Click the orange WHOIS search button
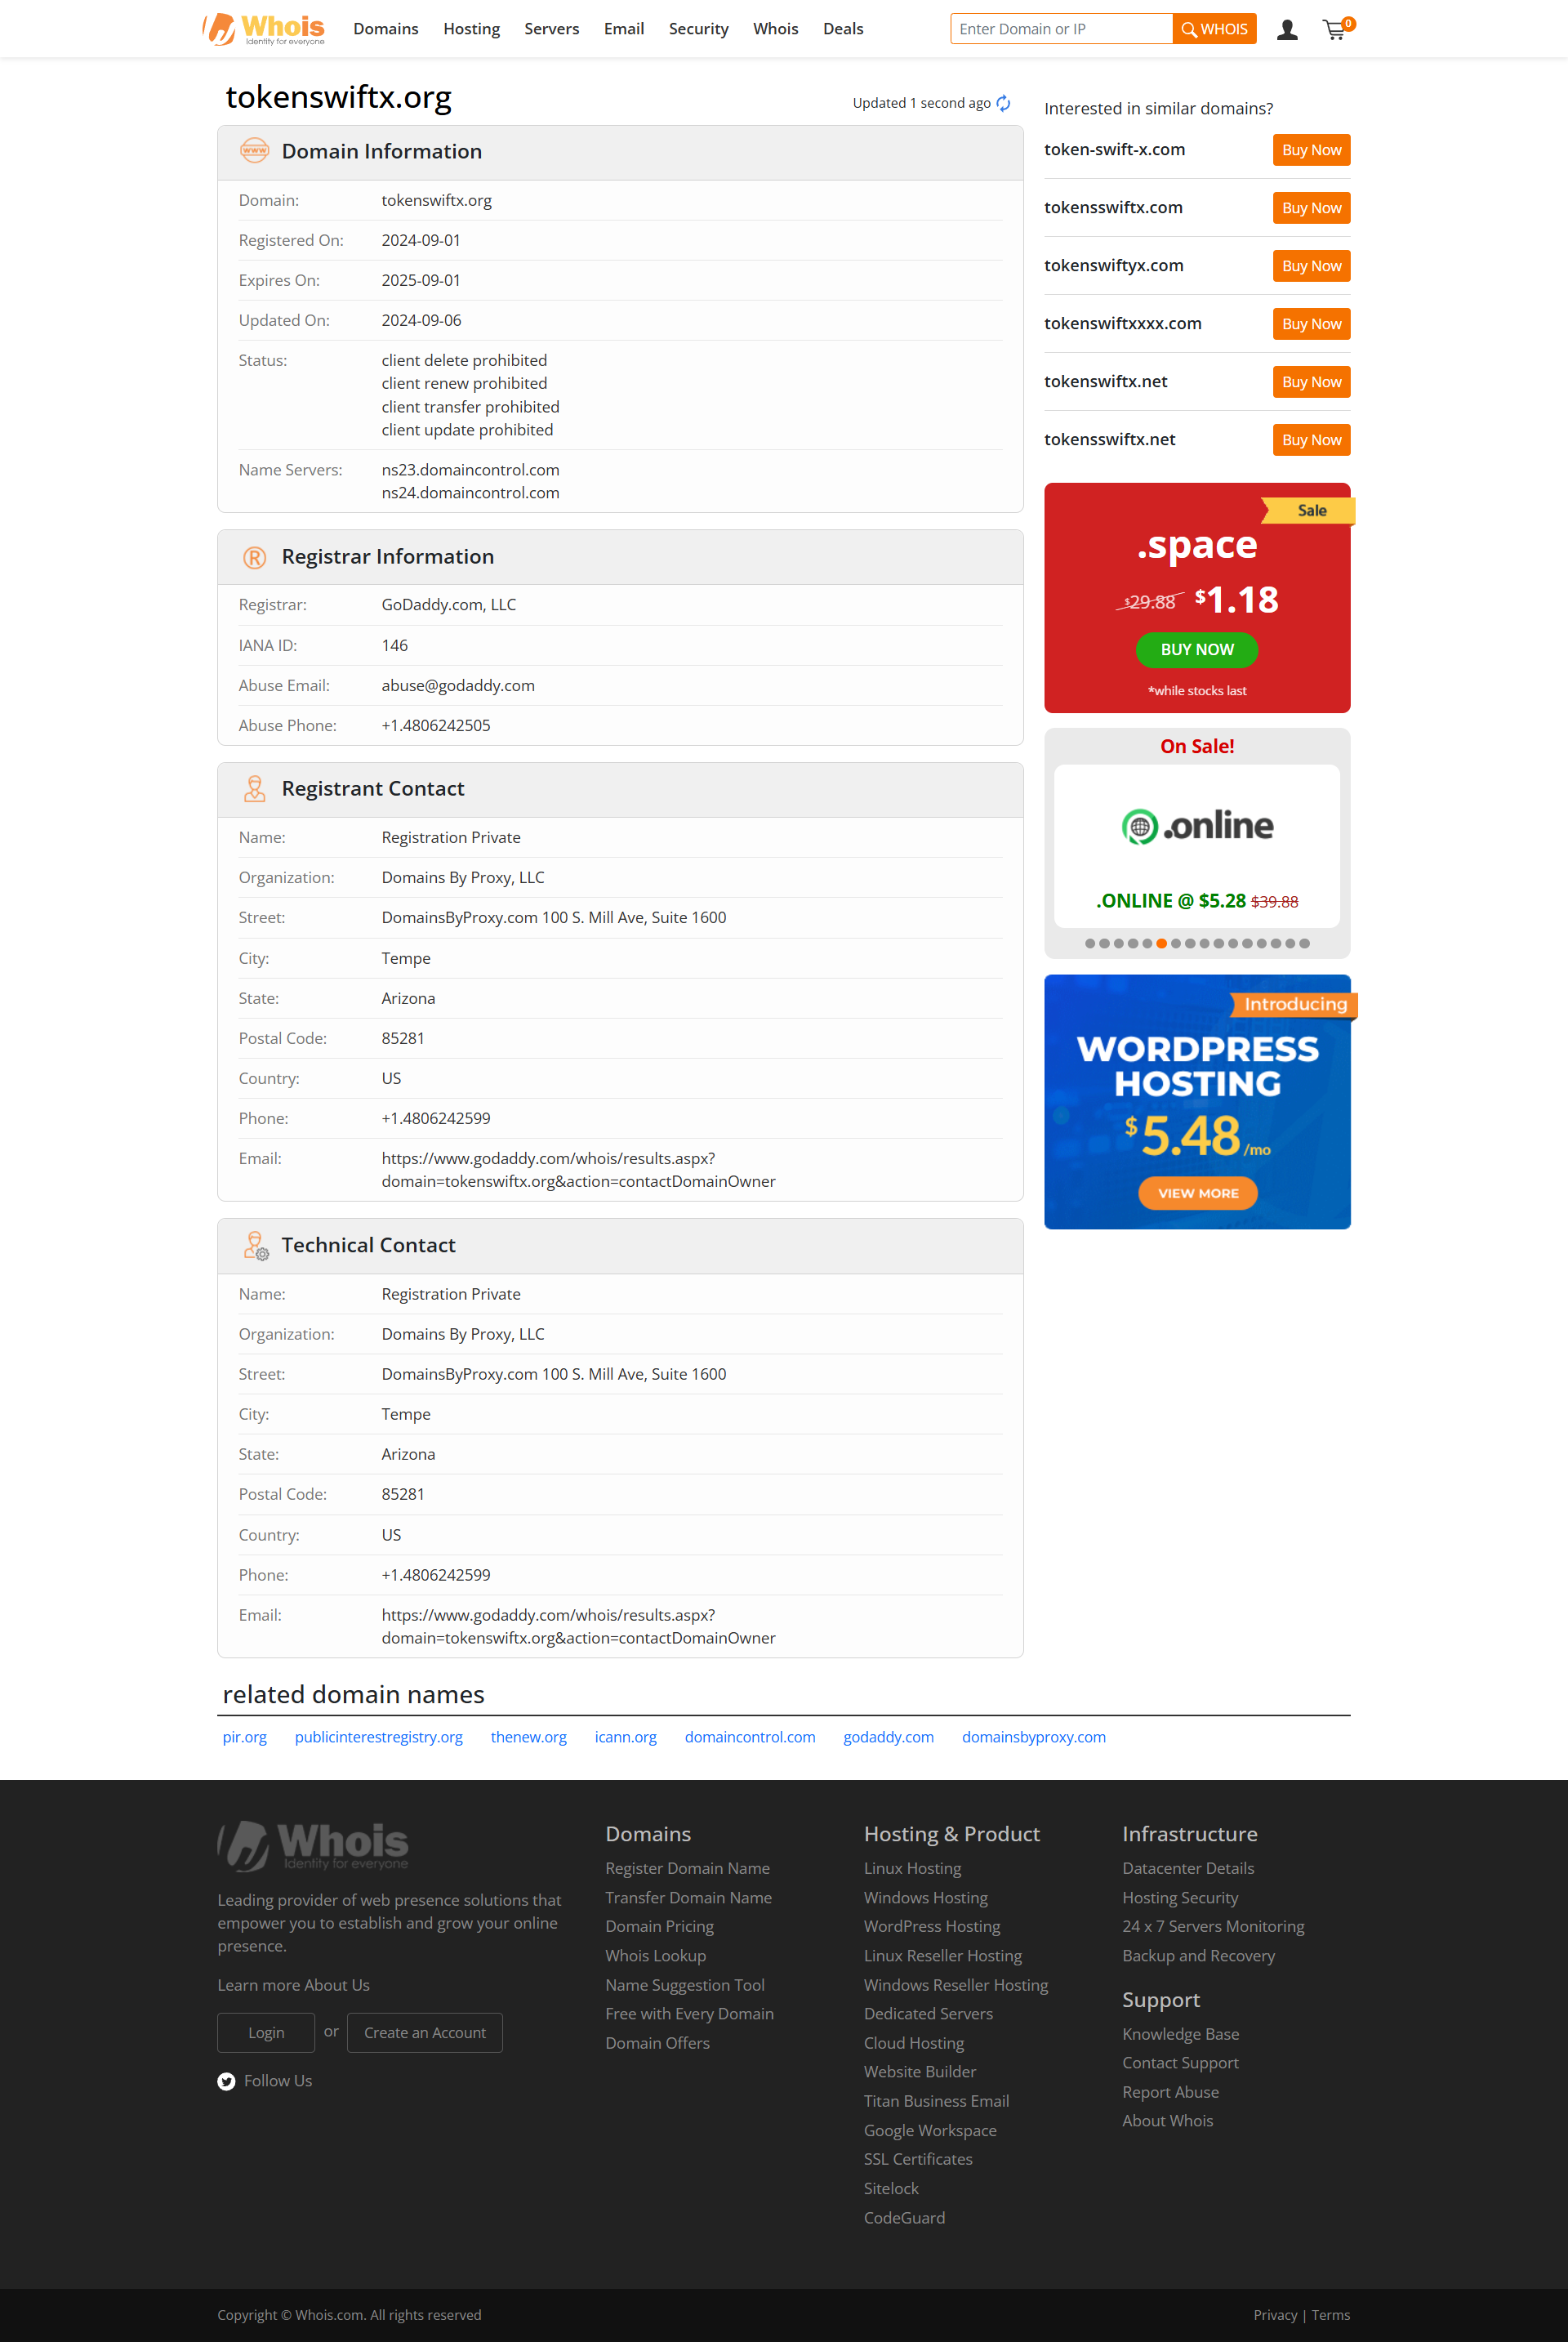 pos(1214,29)
